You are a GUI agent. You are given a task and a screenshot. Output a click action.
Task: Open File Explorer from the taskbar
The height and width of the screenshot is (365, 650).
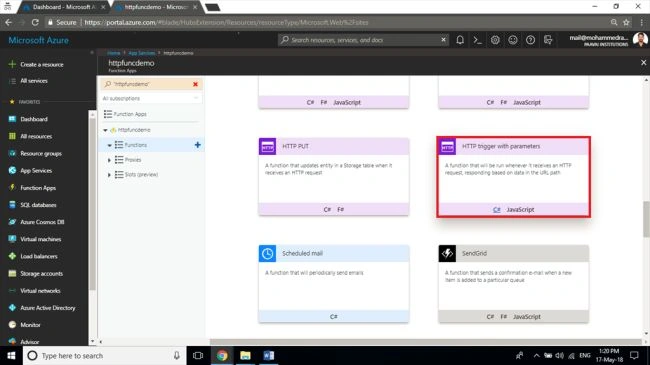coord(245,355)
